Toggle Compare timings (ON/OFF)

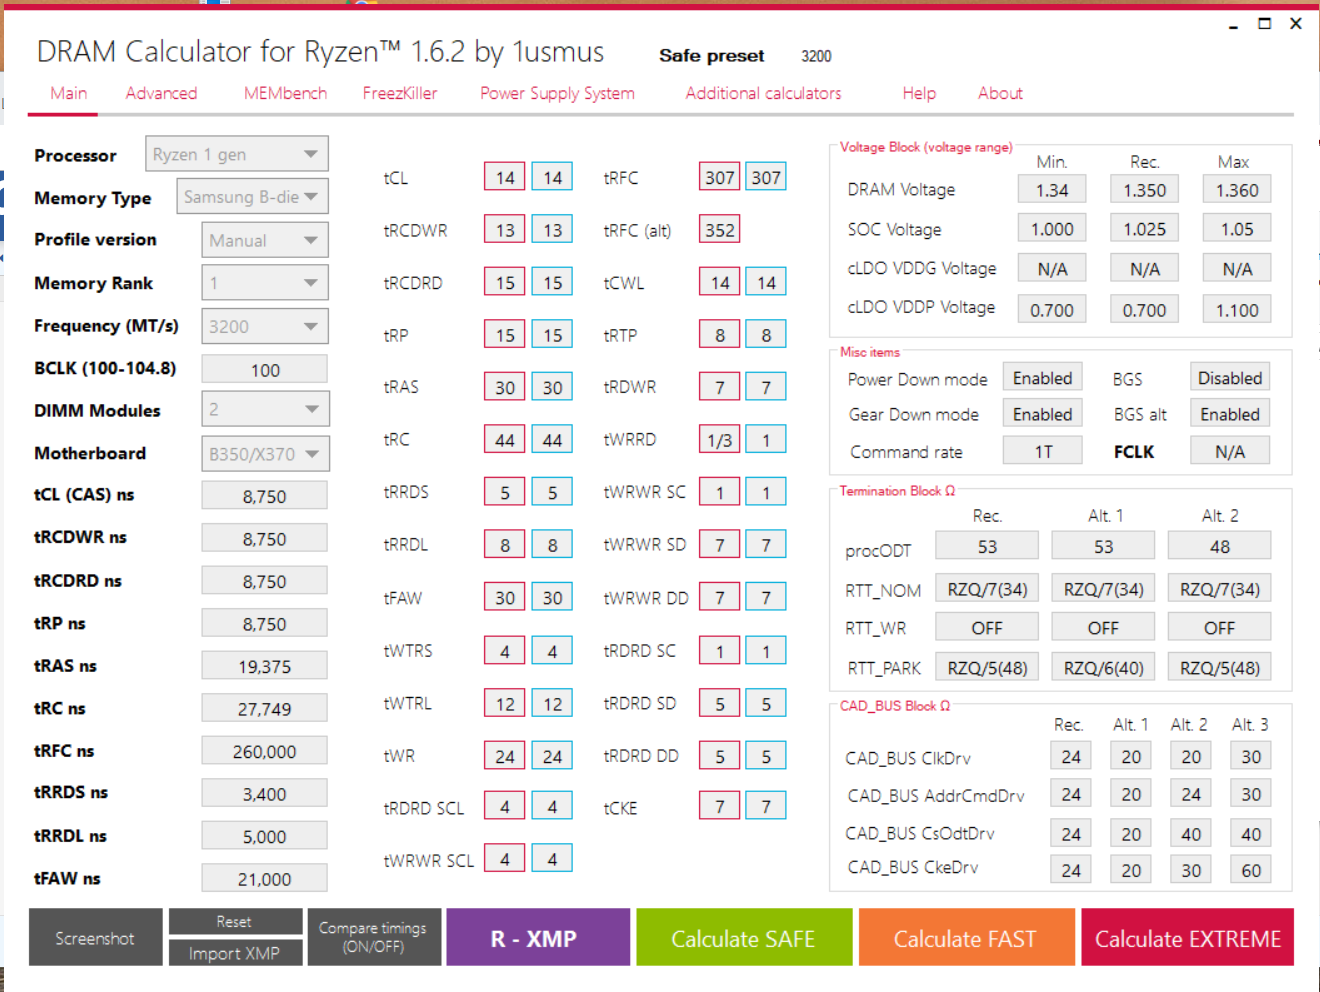[x=373, y=937]
